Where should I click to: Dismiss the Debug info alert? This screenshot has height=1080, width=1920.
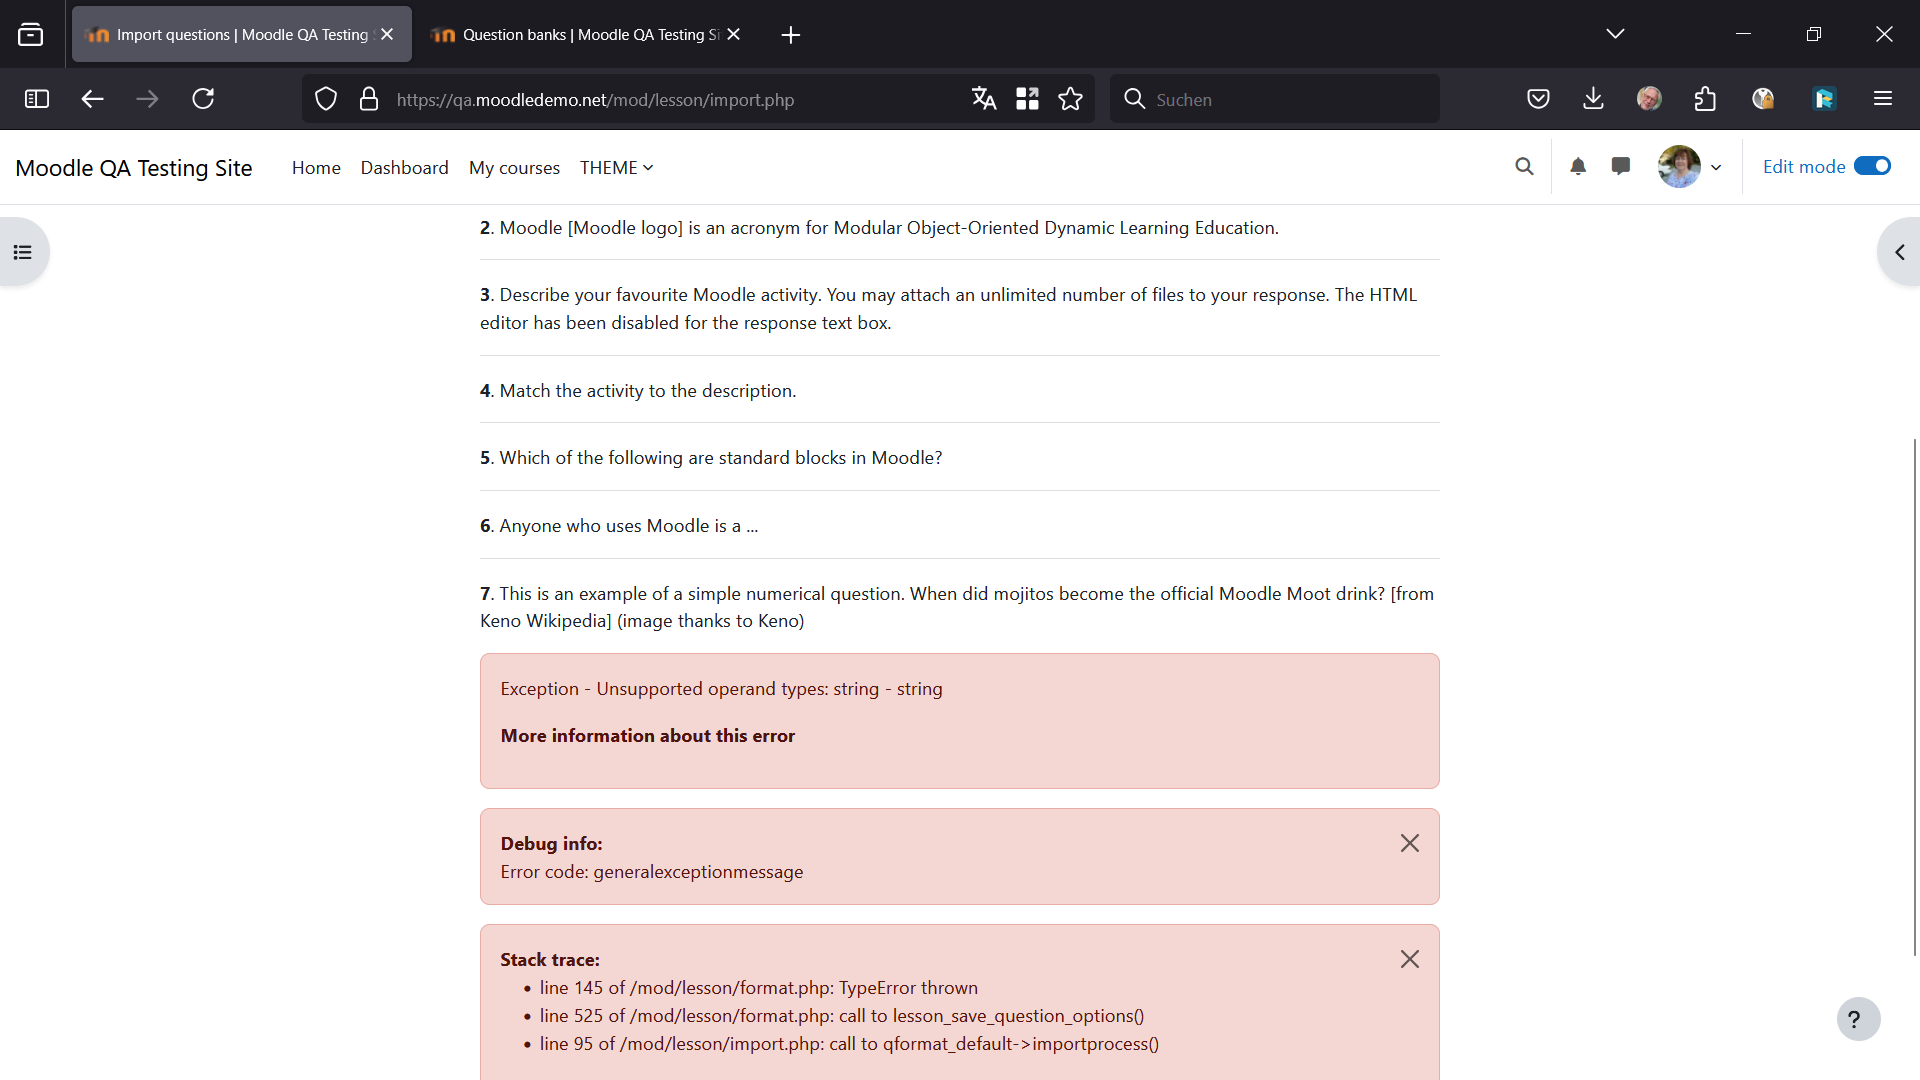pyautogui.click(x=1410, y=843)
